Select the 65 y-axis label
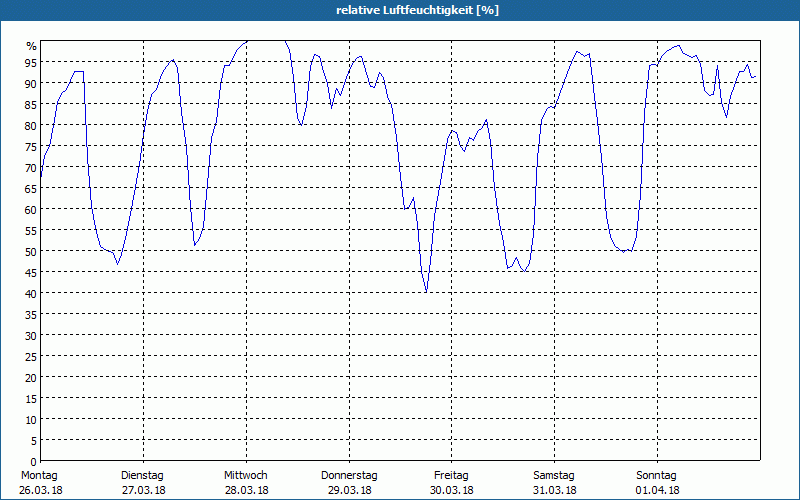Screen dimensions: 800x500 [x=32, y=188]
